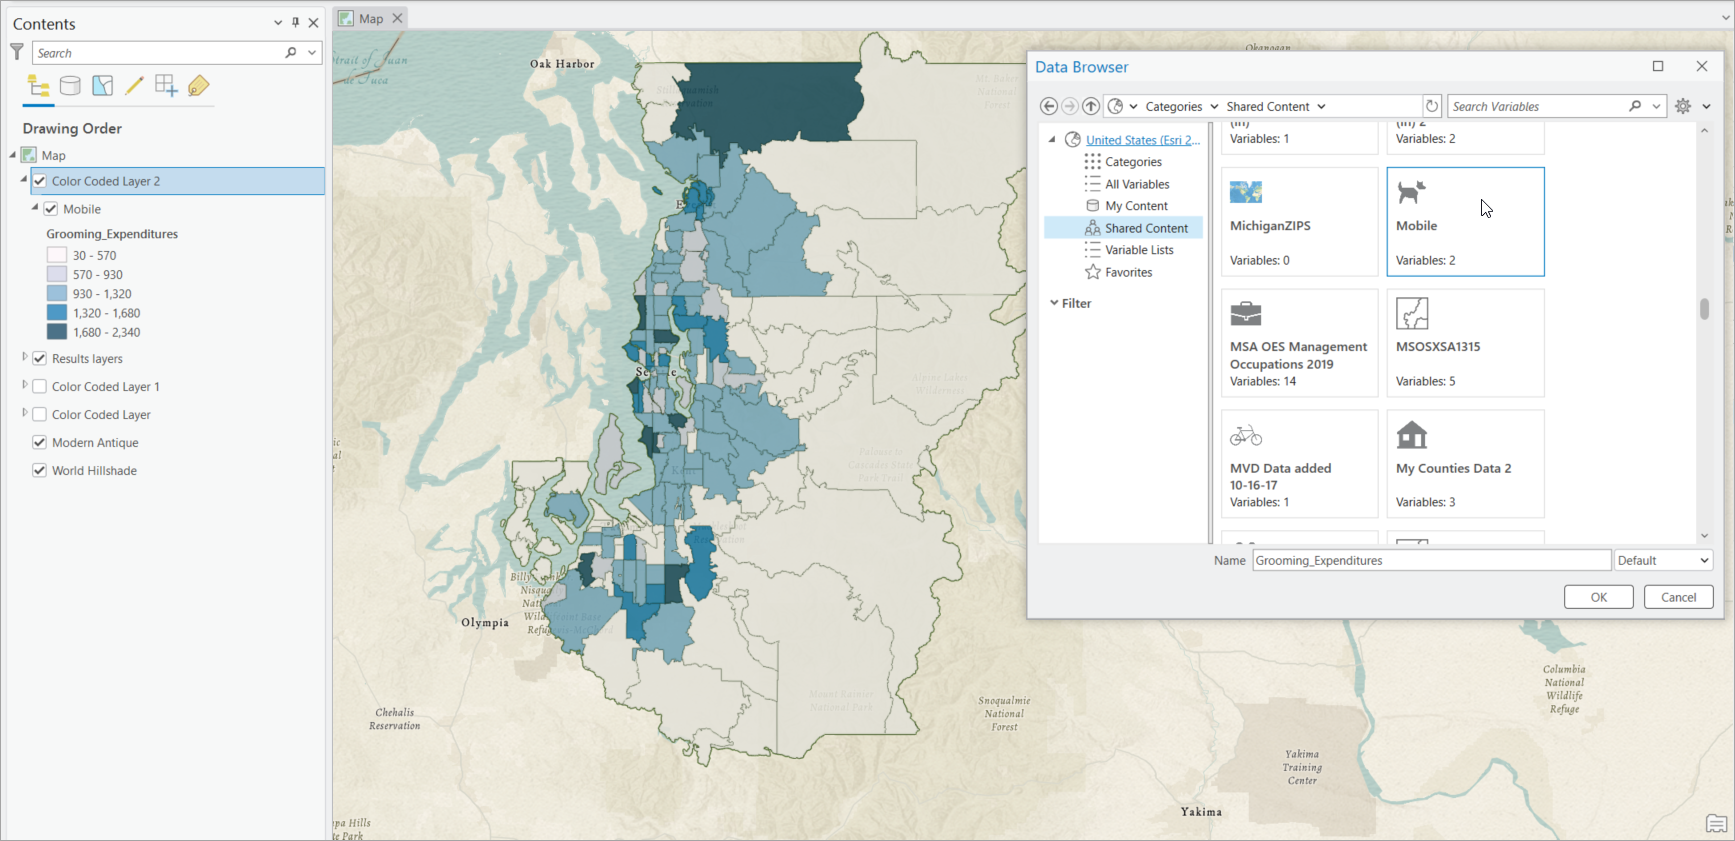Click the Data Browser refresh icon
1735x841 pixels.
pyautogui.click(x=1432, y=106)
